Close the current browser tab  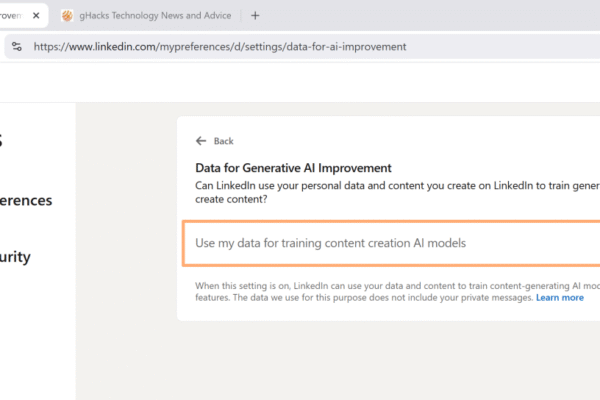36,16
